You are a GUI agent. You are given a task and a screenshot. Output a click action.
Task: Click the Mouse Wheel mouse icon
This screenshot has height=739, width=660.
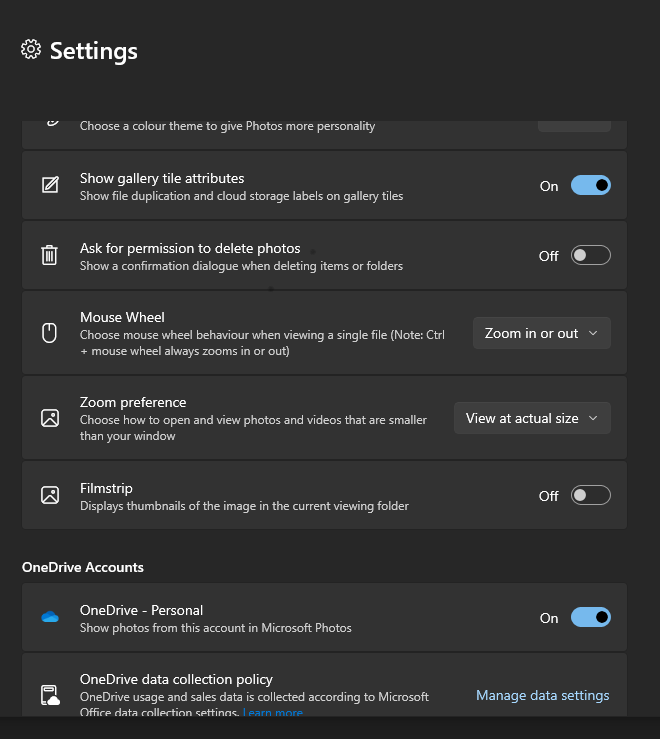pyautogui.click(x=50, y=333)
